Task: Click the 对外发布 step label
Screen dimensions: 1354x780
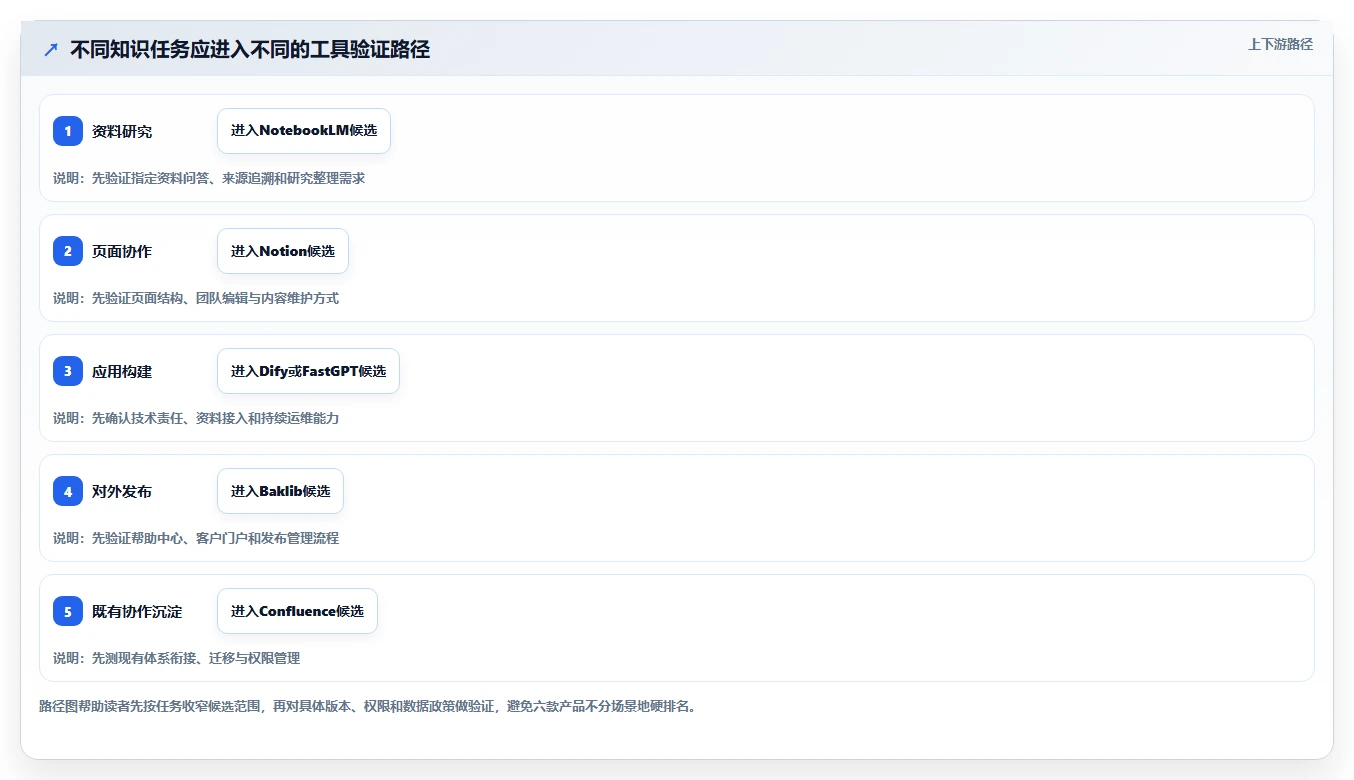Action: click(122, 492)
